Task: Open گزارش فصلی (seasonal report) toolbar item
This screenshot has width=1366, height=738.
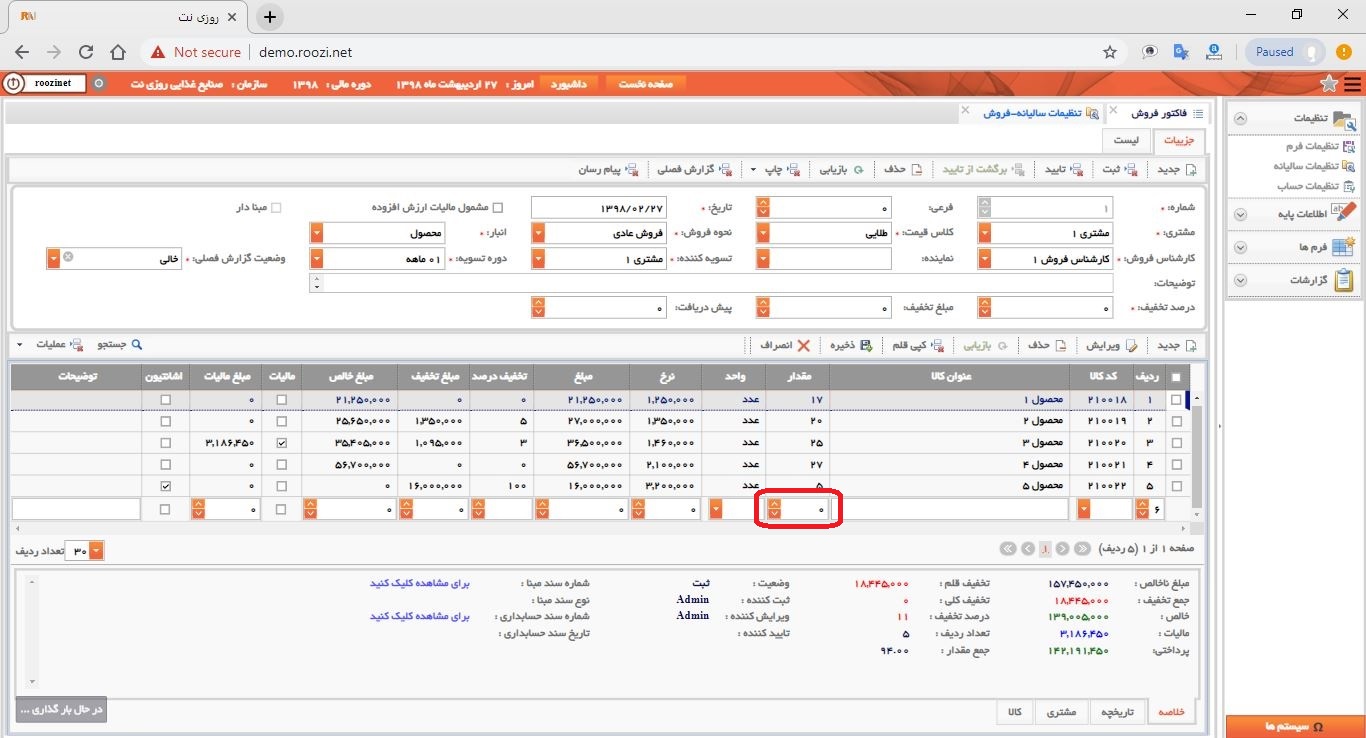Action: 694,170
